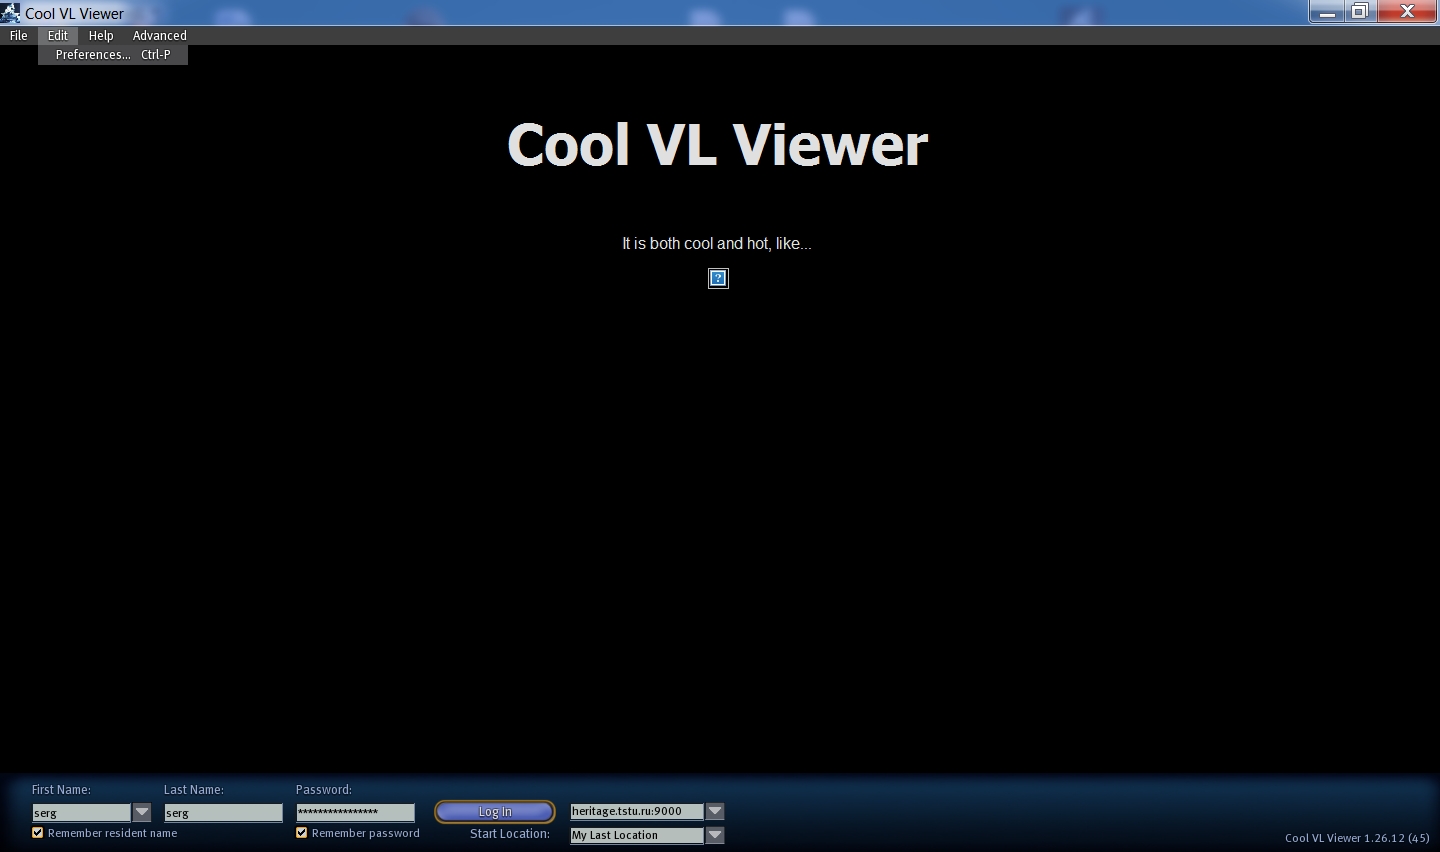This screenshot has width=1440, height=852.
Task: Close the Cool VL Viewer window
Action: click(1407, 12)
